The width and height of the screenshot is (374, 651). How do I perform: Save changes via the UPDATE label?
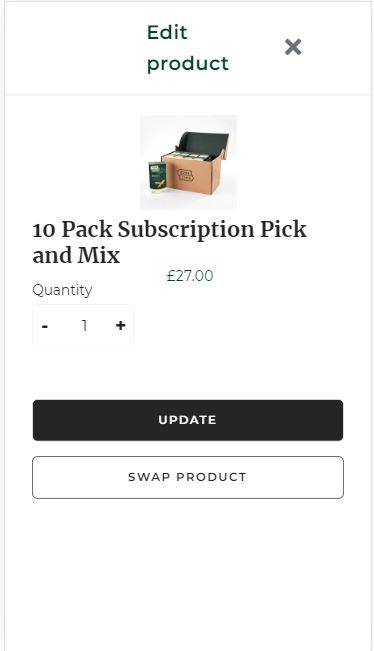[x=187, y=420]
